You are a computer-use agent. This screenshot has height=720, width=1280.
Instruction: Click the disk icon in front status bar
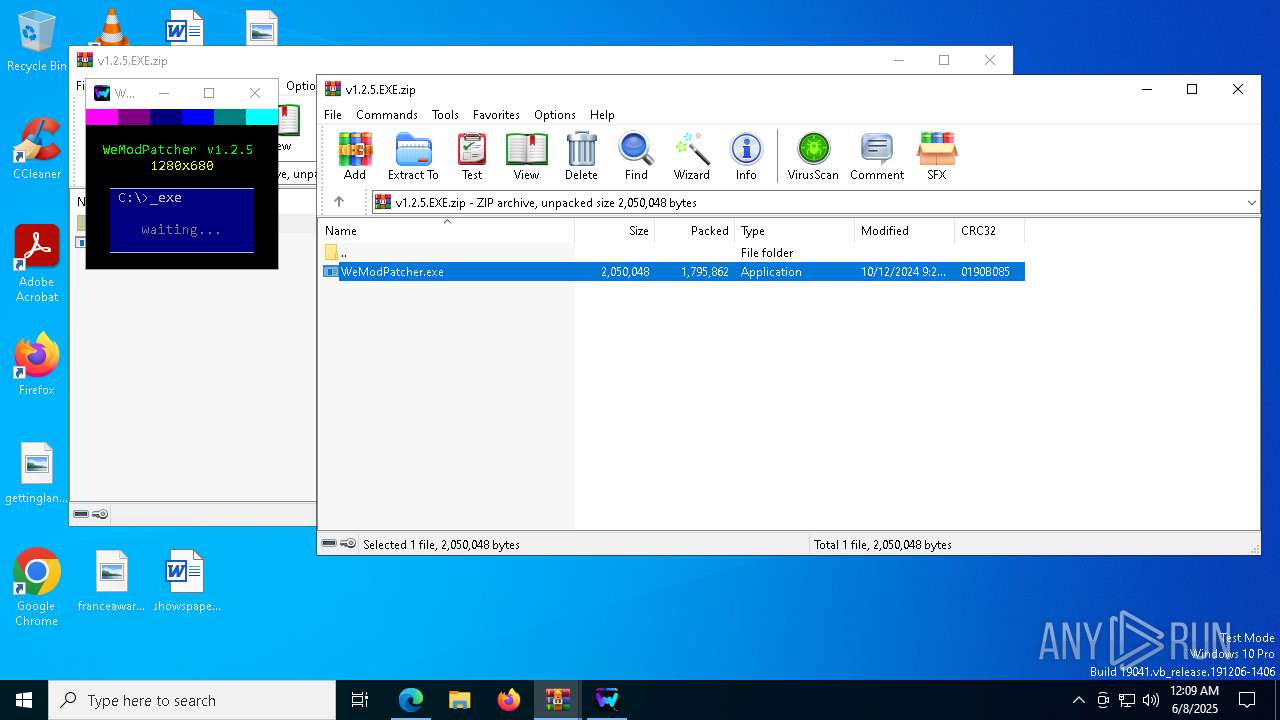329,543
